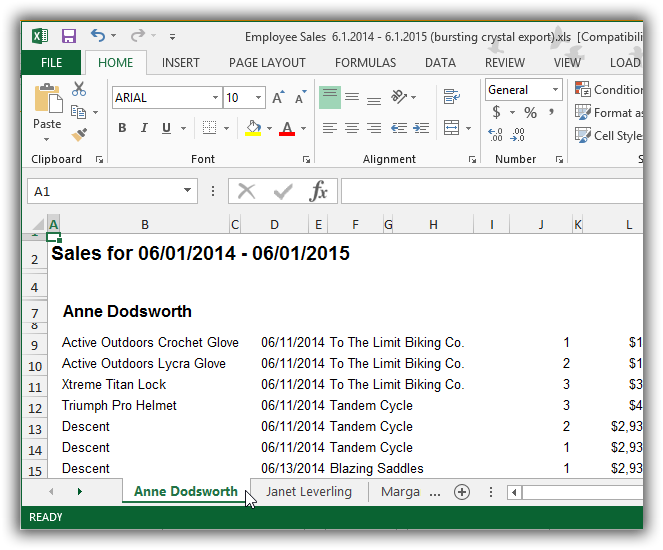Viewport: 663px width, 550px height.
Task: Open the Name Box dropdown arrow
Action: click(x=188, y=191)
